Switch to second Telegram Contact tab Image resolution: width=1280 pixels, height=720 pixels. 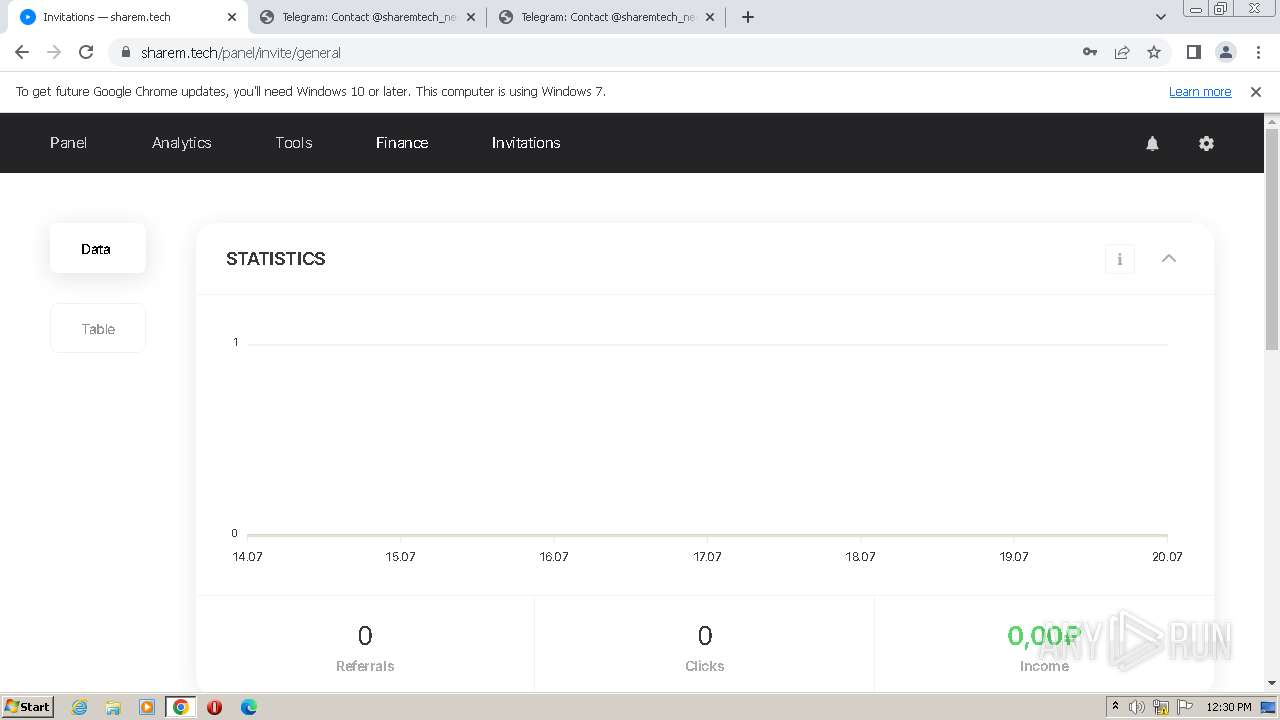click(x=606, y=17)
